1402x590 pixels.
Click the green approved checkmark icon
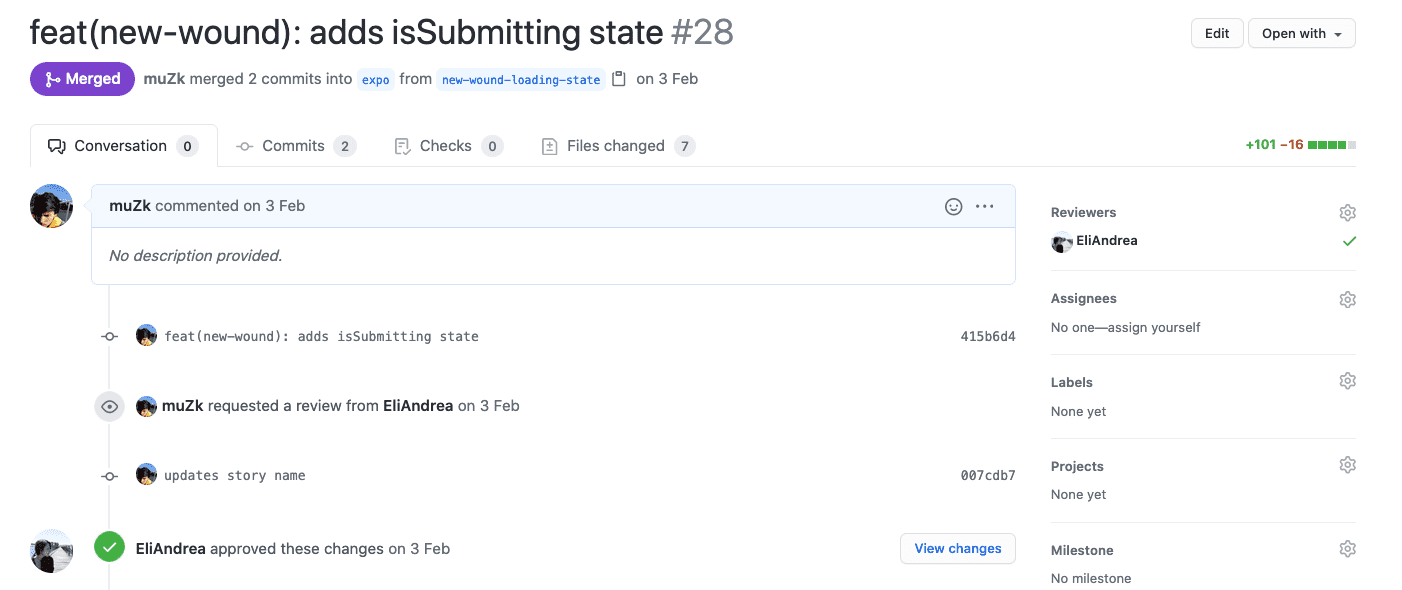(109, 547)
